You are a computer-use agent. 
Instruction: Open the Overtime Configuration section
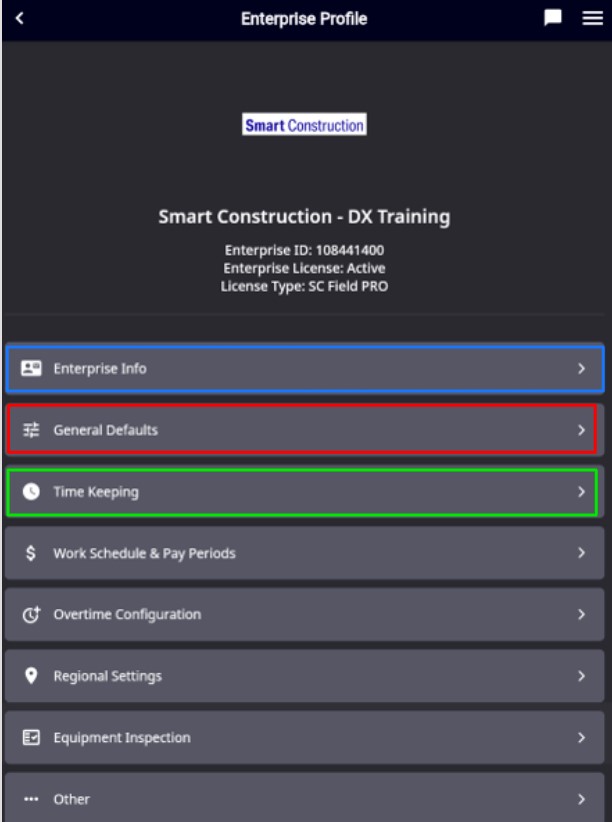305,614
